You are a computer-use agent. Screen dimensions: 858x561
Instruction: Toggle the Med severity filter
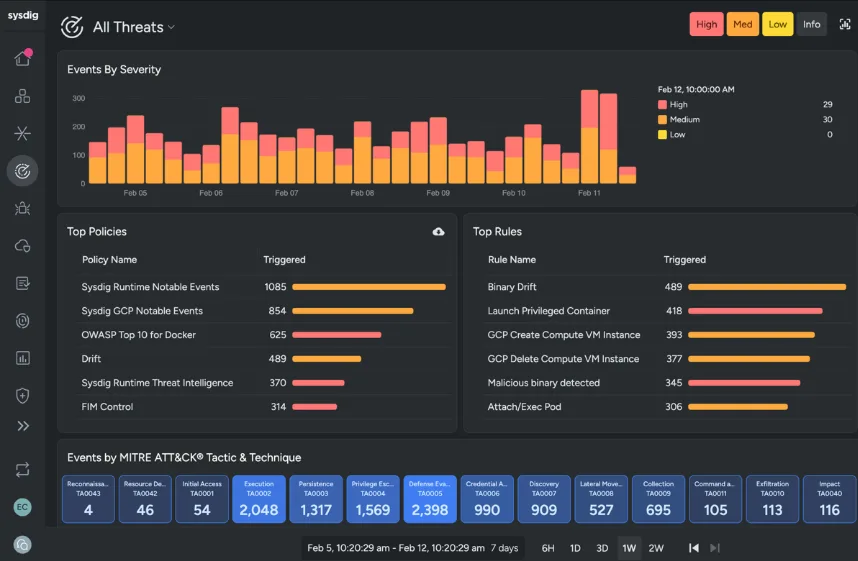coord(743,24)
